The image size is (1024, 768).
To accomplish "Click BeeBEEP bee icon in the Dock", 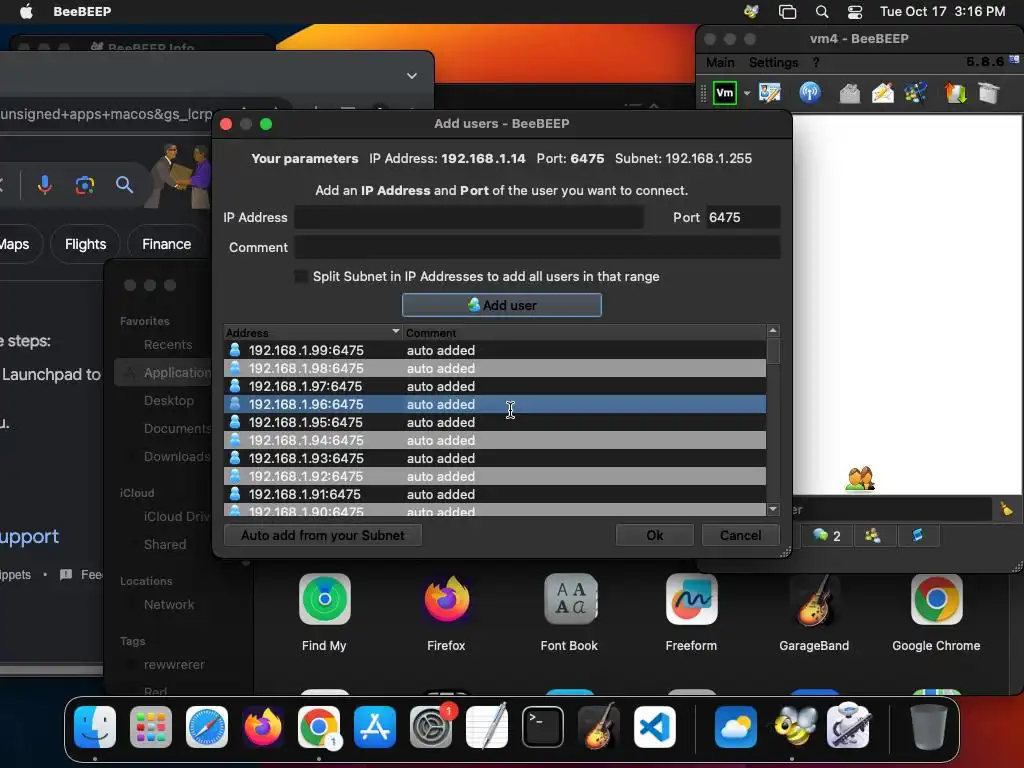I will [x=795, y=726].
